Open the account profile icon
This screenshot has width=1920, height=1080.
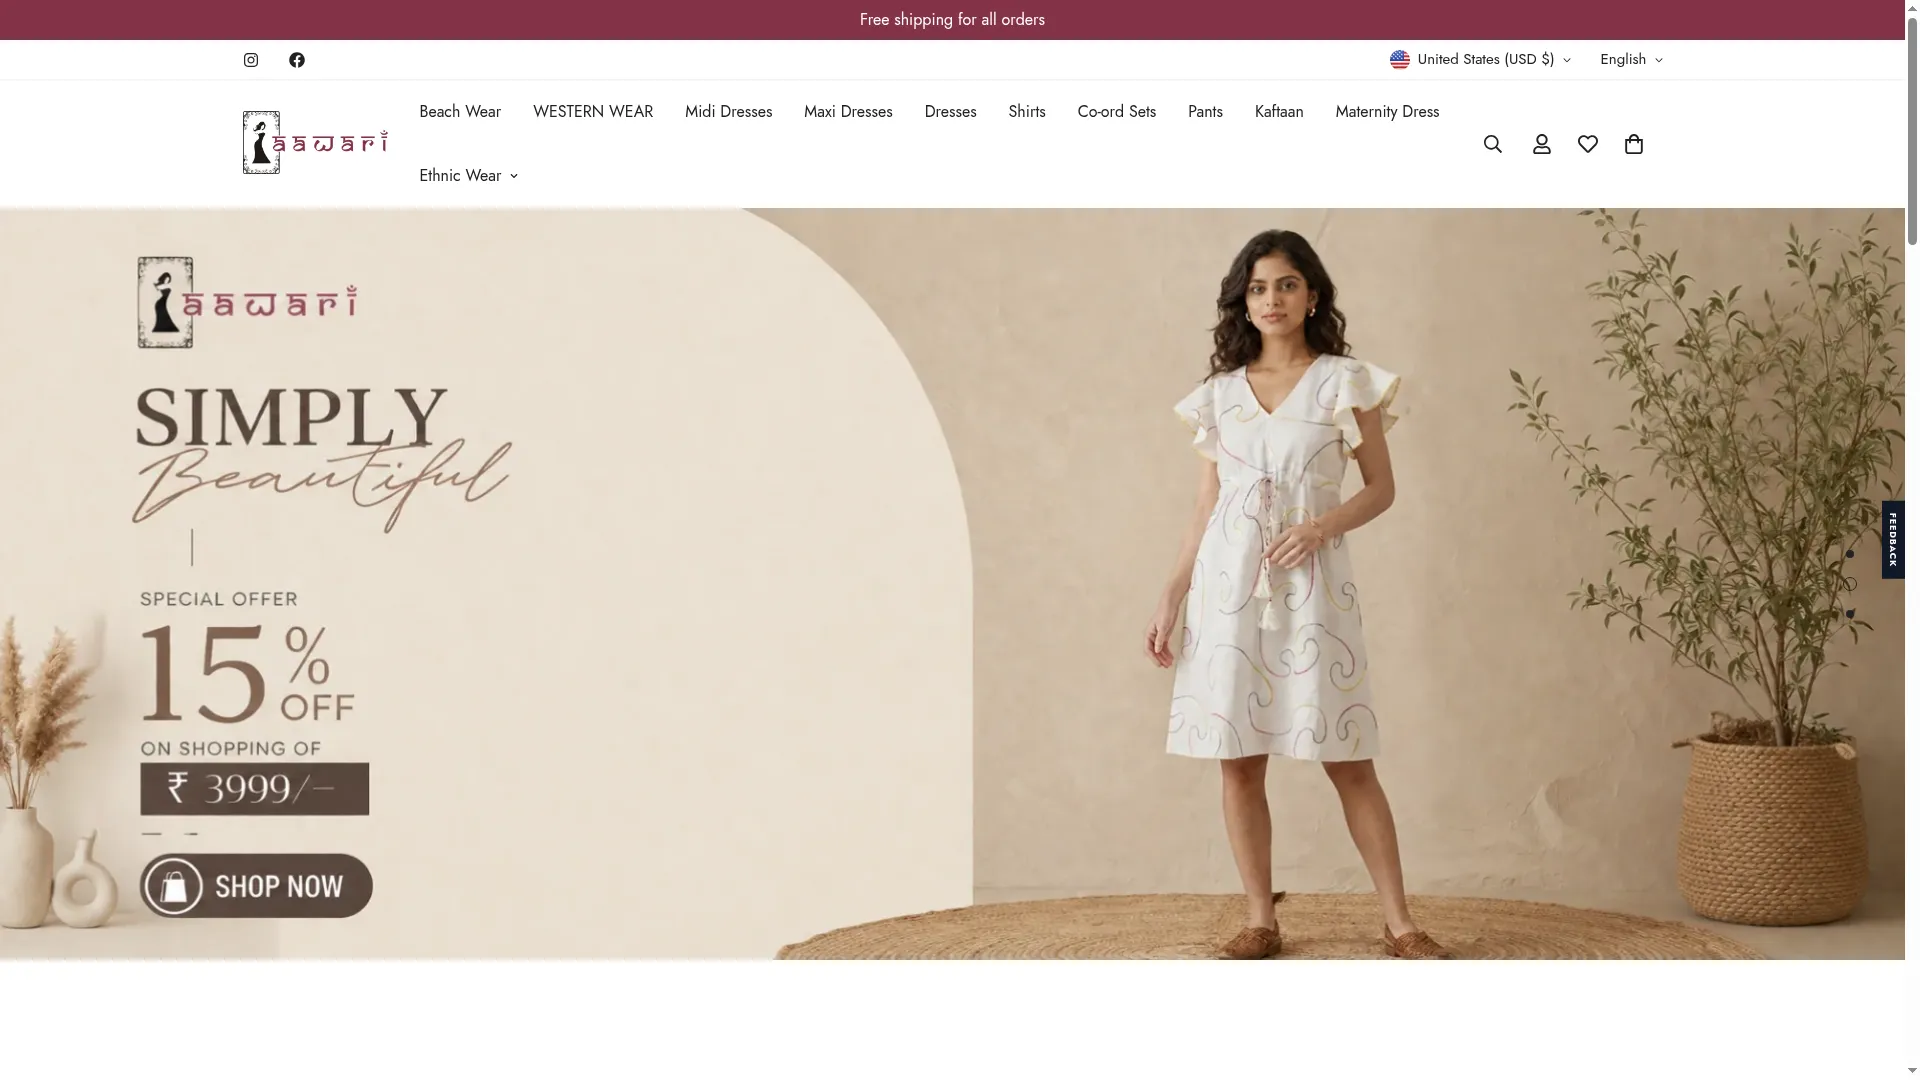point(1542,144)
